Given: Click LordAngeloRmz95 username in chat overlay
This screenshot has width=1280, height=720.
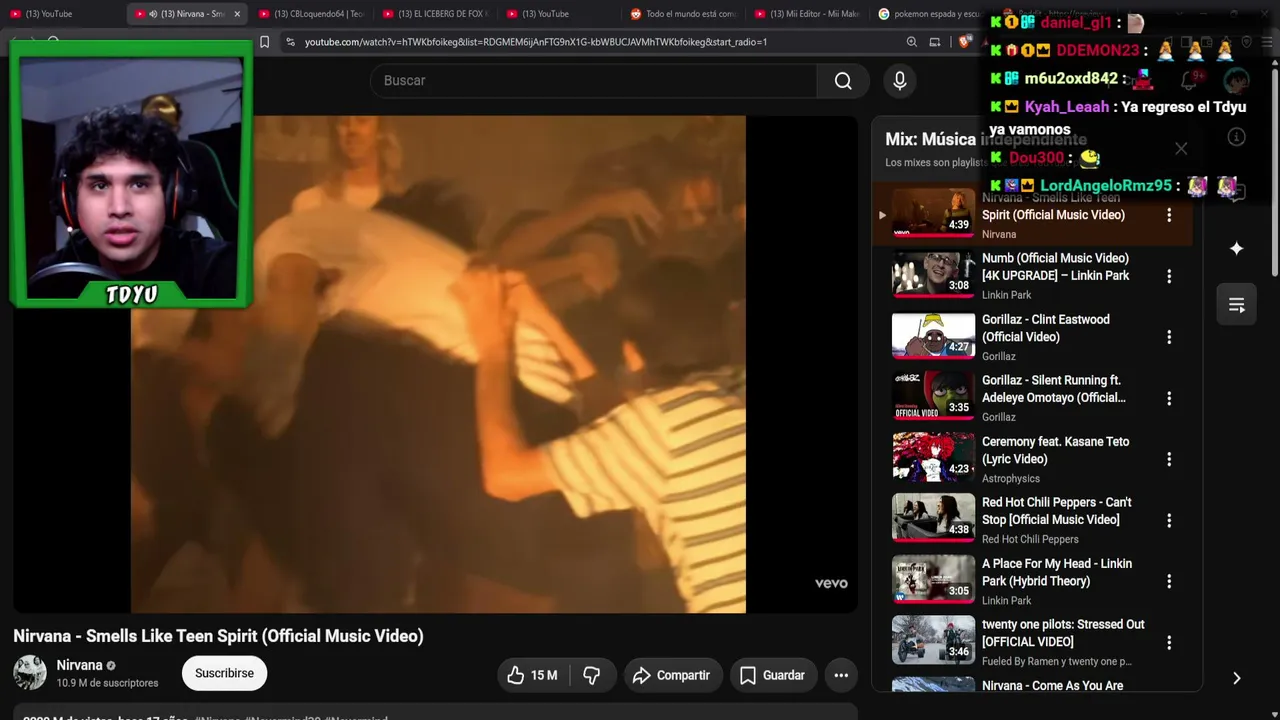Looking at the screenshot, I should click(x=1106, y=186).
